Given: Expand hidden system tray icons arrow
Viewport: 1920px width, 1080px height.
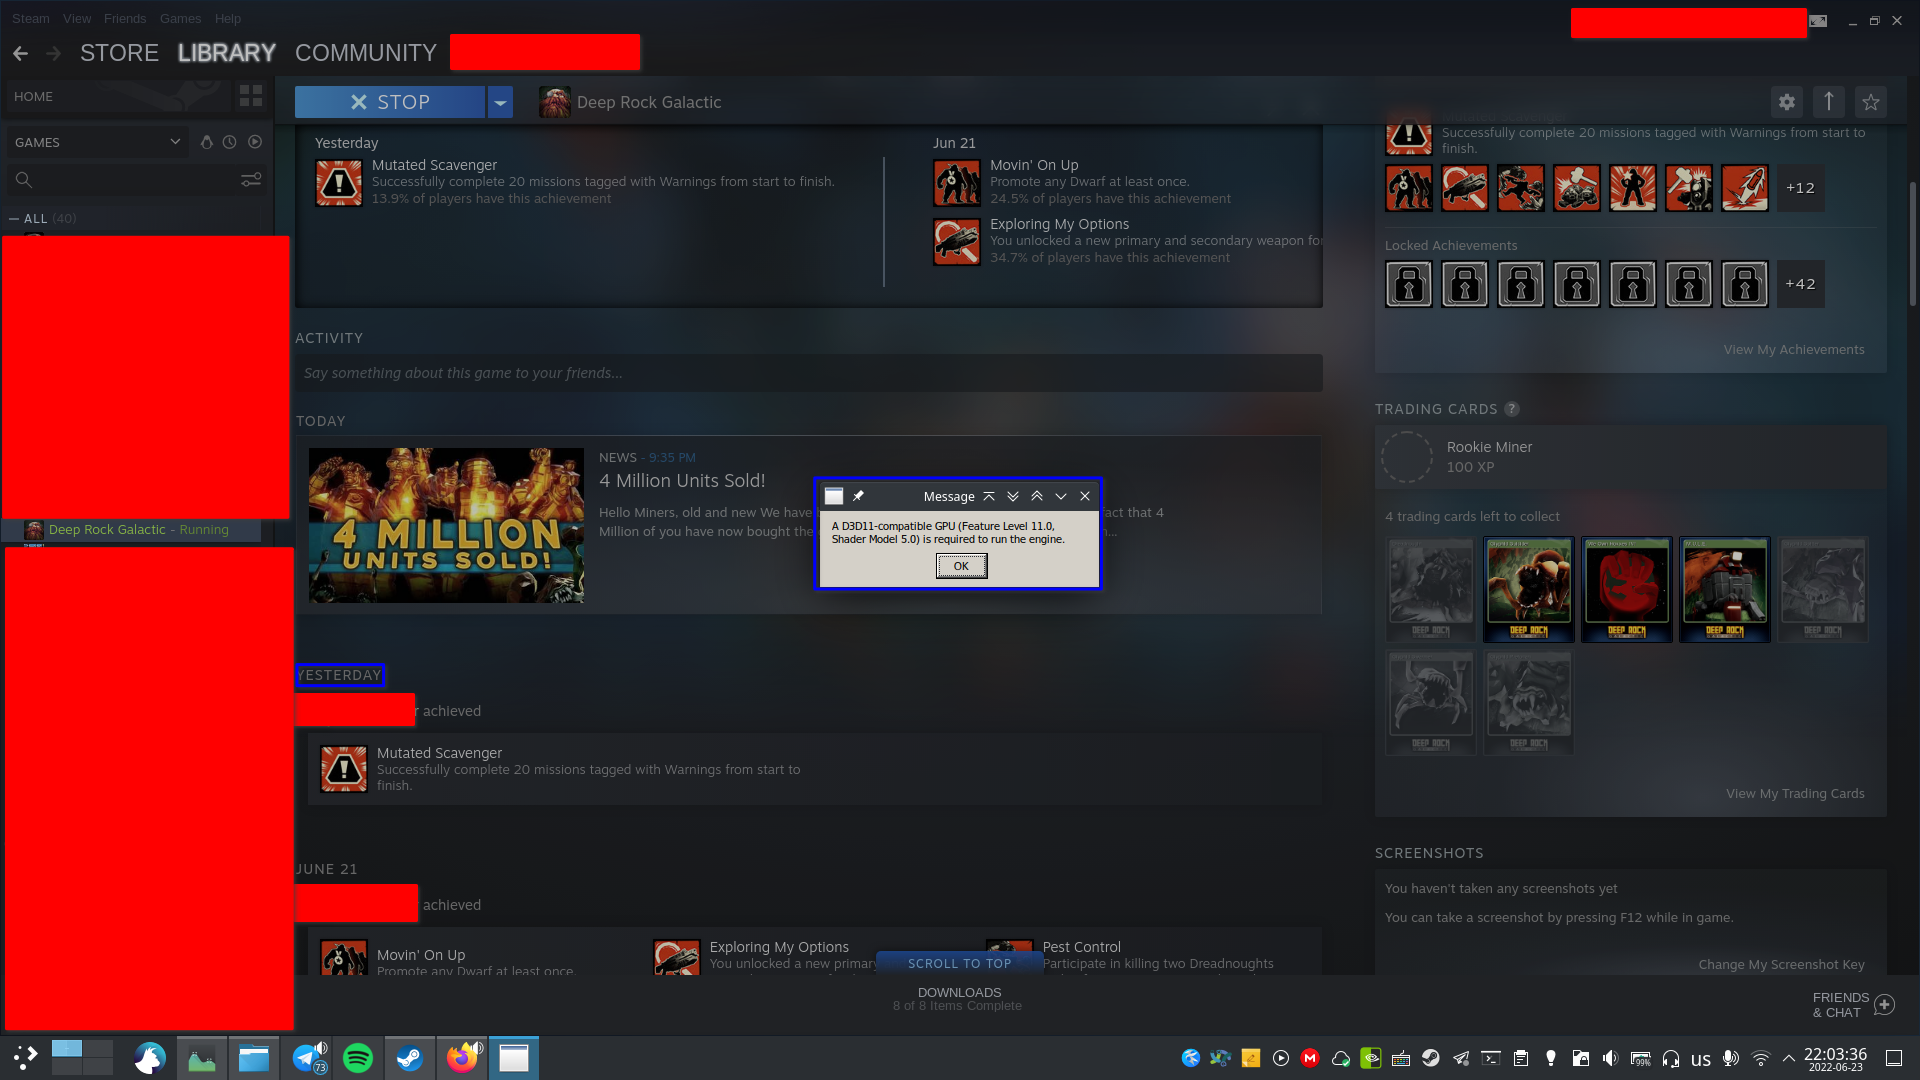Looking at the screenshot, I should click(x=1789, y=1058).
